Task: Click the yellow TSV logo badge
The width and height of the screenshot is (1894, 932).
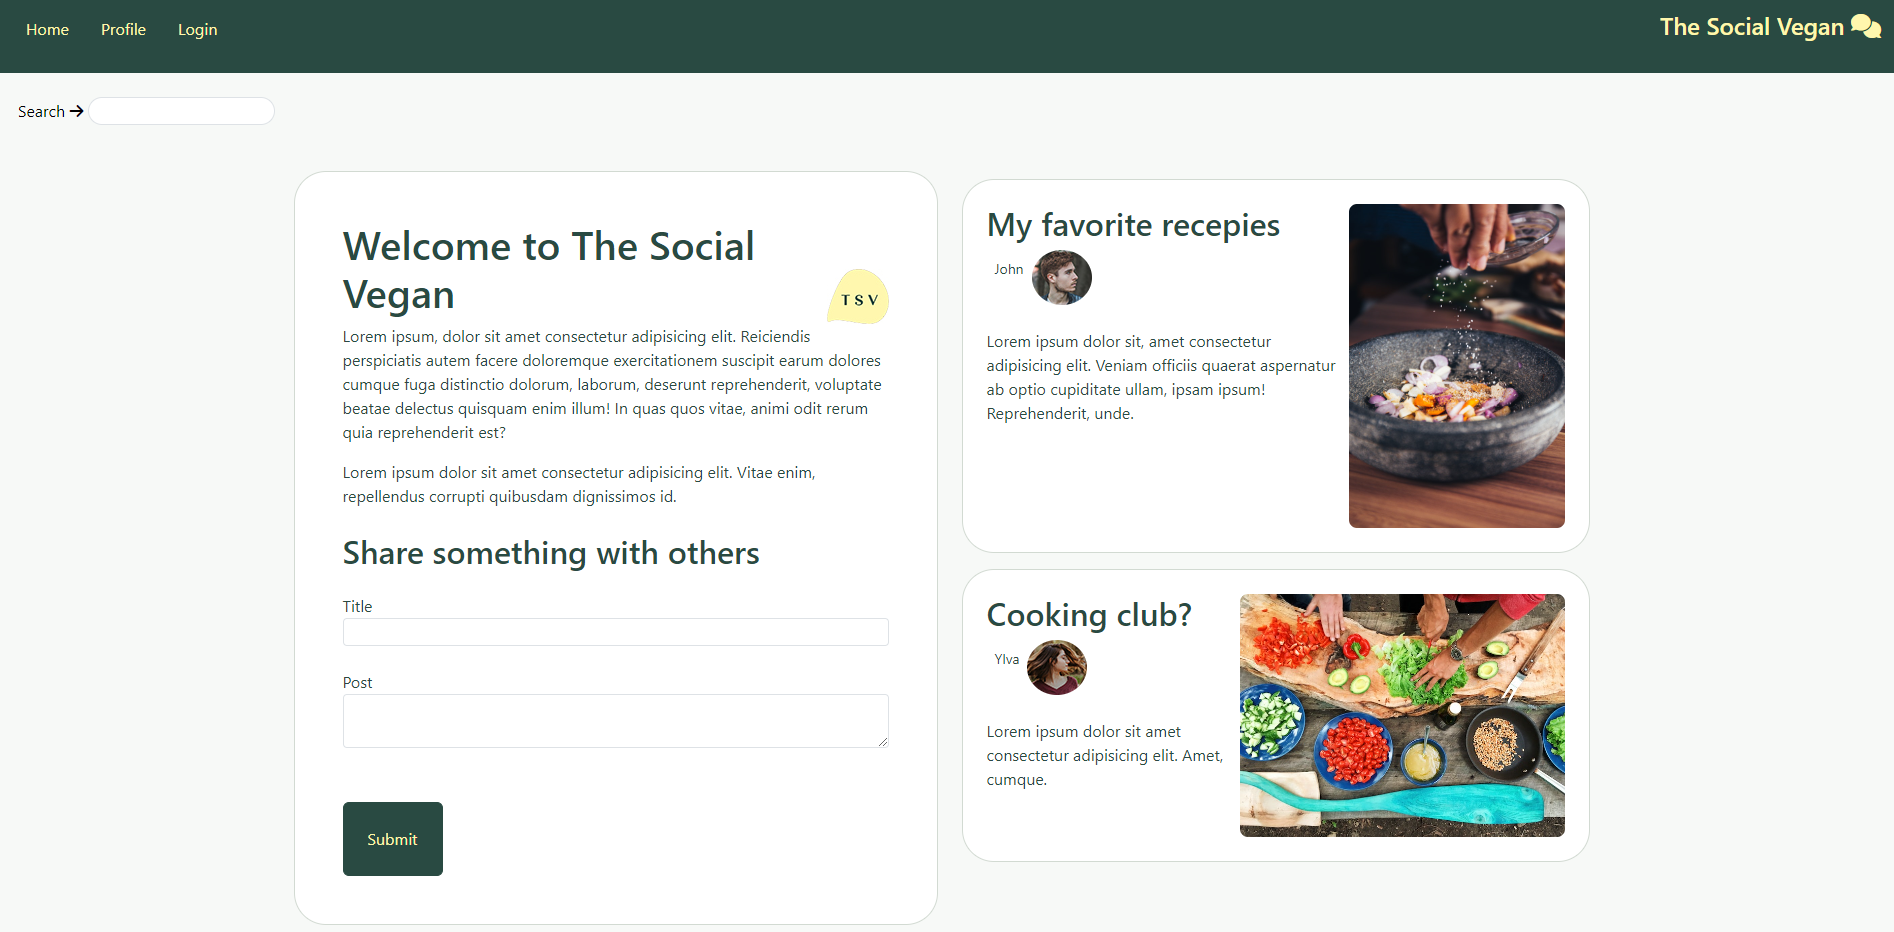Action: [x=857, y=297]
